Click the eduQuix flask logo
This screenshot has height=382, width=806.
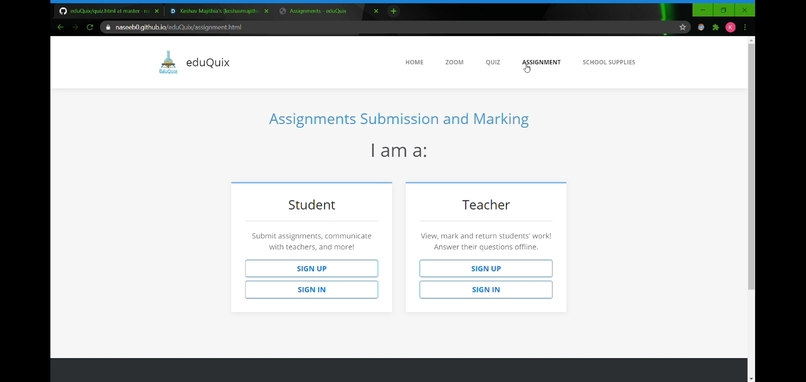[x=168, y=62]
